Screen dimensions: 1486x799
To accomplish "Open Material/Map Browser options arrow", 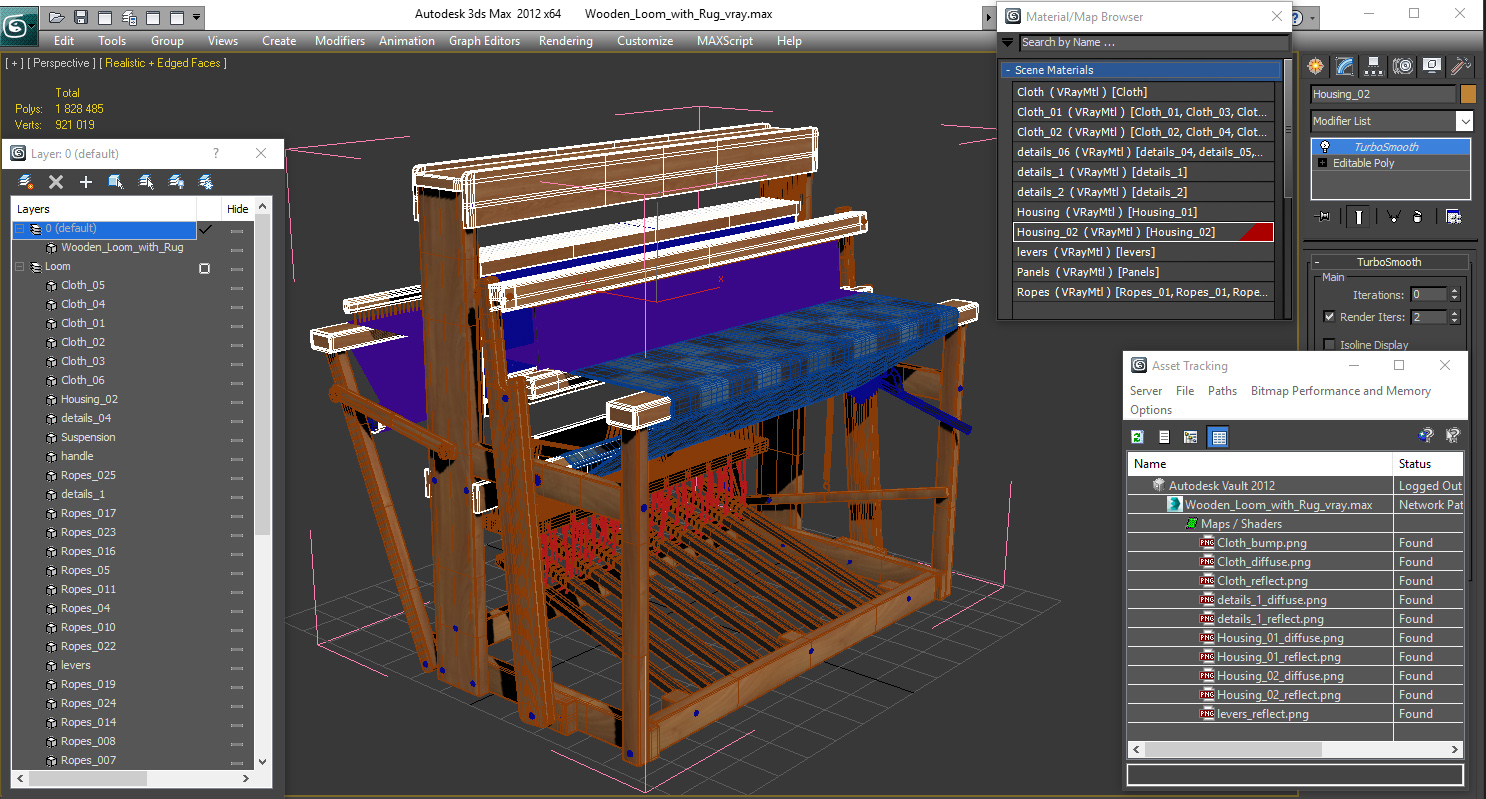I will (1008, 43).
